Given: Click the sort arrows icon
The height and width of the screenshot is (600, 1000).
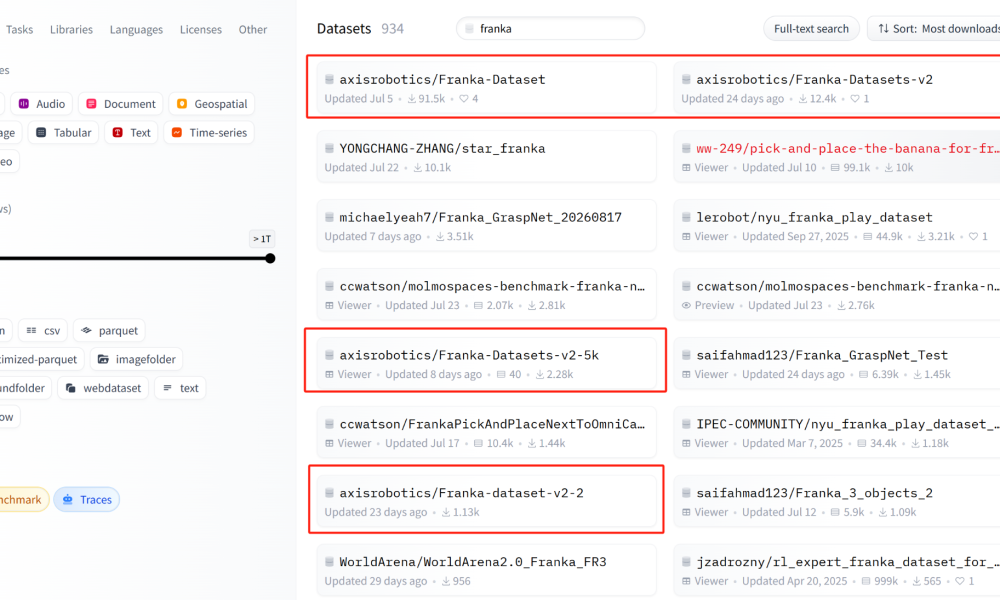Looking at the screenshot, I should (x=883, y=29).
